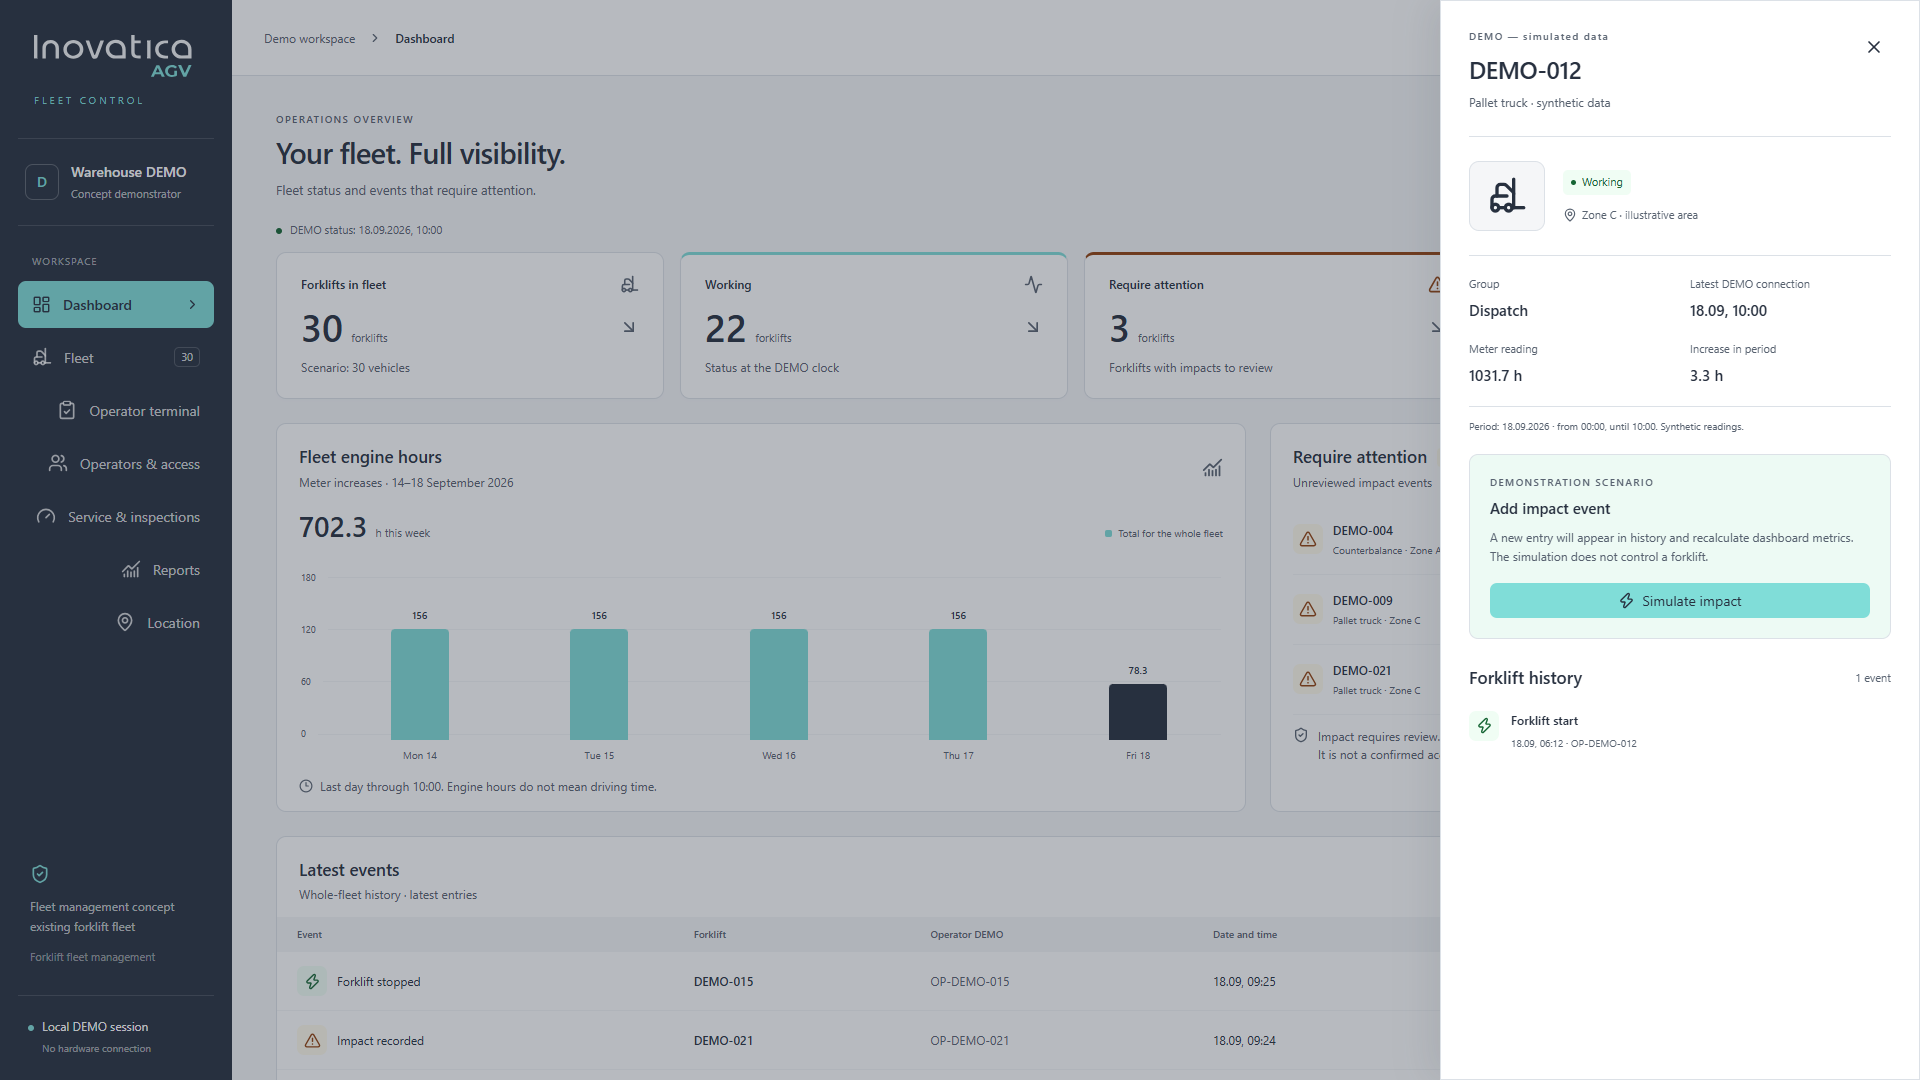Click the Require attention summary card
1920x1080 pixels.
click(x=1263, y=326)
